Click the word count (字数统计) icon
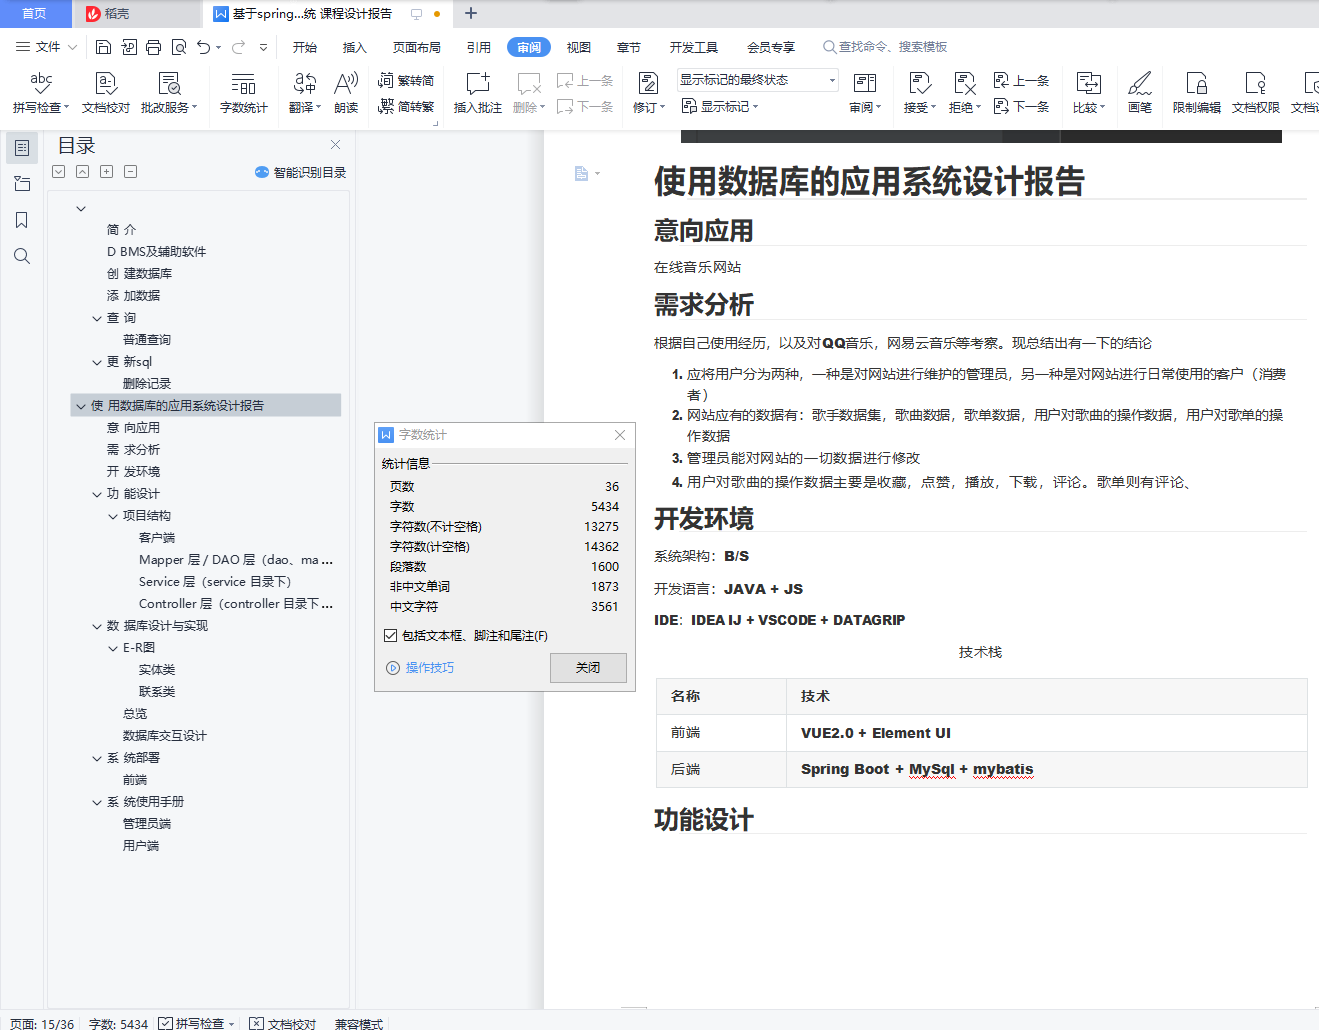 click(243, 92)
